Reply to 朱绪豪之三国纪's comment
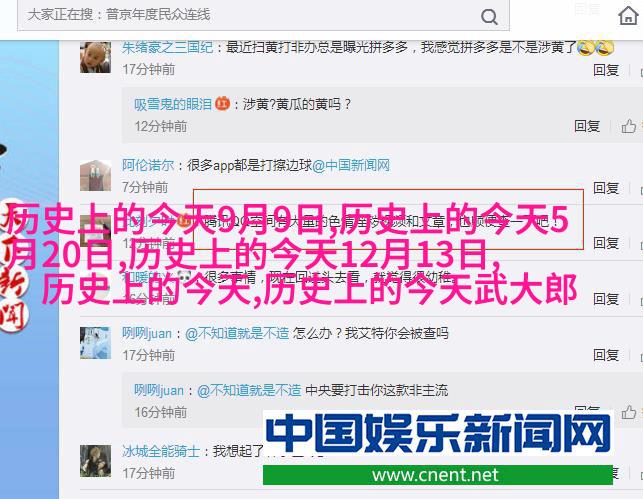 [606, 70]
